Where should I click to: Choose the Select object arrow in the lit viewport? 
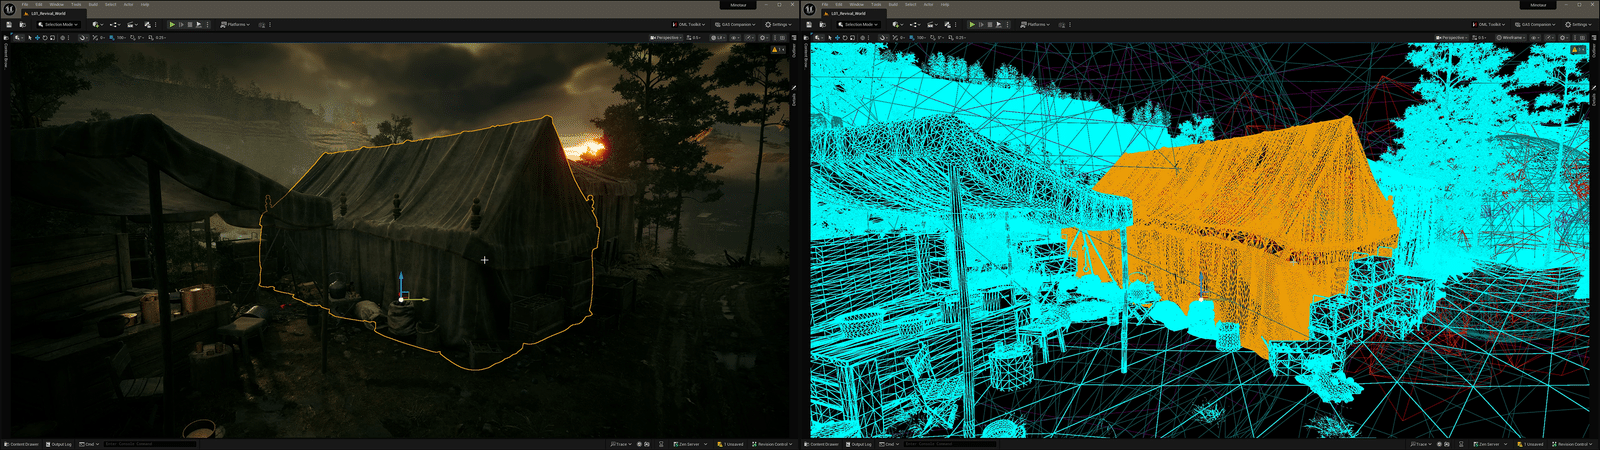pyautogui.click(x=30, y=38)
